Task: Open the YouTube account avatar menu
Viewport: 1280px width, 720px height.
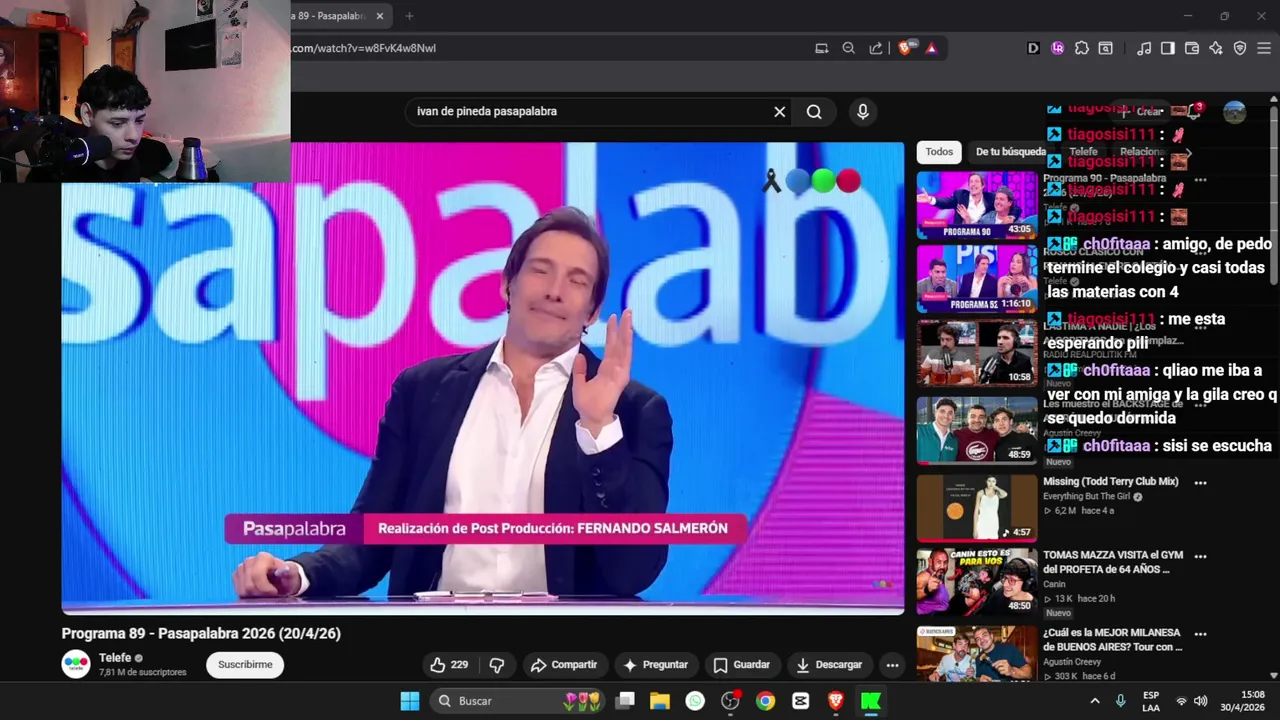Action: click(1235, 112)
